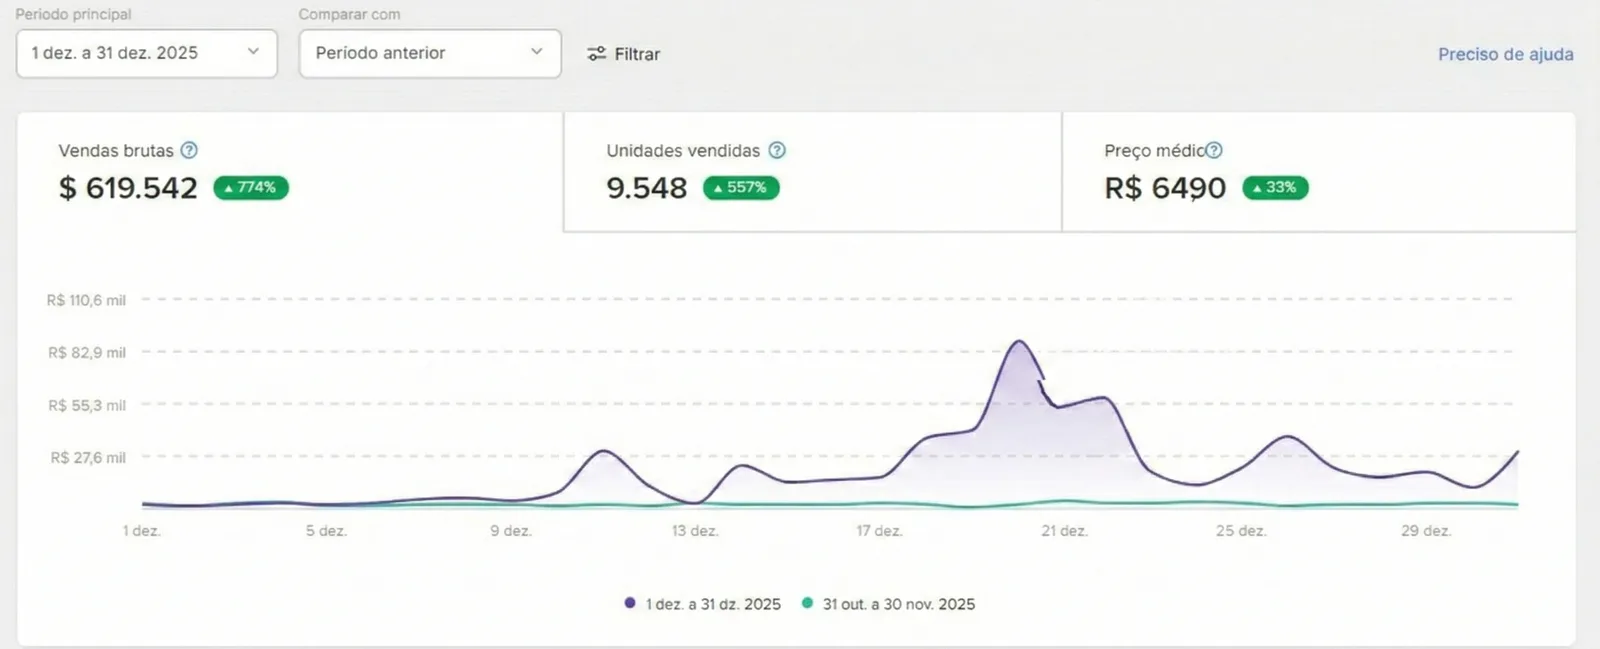Image resolution: width=1600 pixels, height=649 pixels.
Task: Select the Preço médio tab
Action: (x=1318, y=172)
